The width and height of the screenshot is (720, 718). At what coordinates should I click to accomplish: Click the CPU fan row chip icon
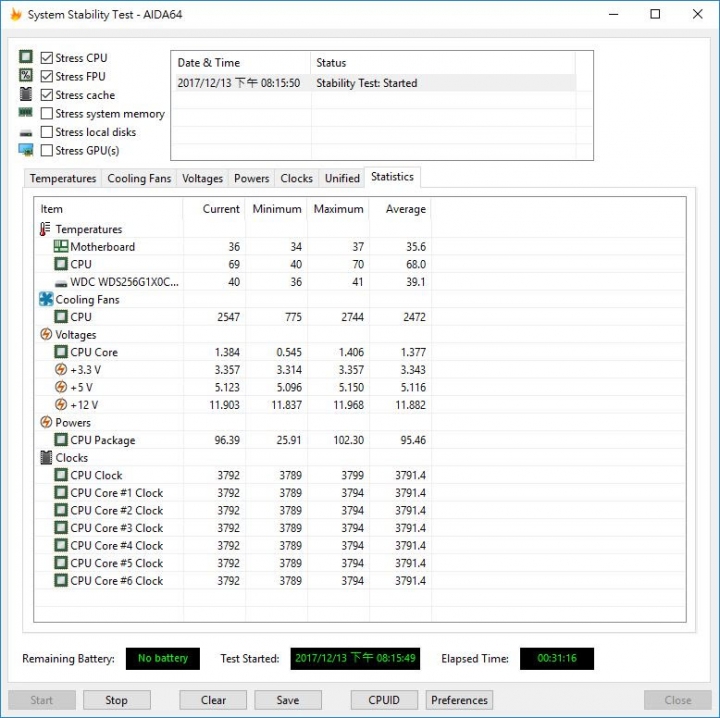coord(61,317)
